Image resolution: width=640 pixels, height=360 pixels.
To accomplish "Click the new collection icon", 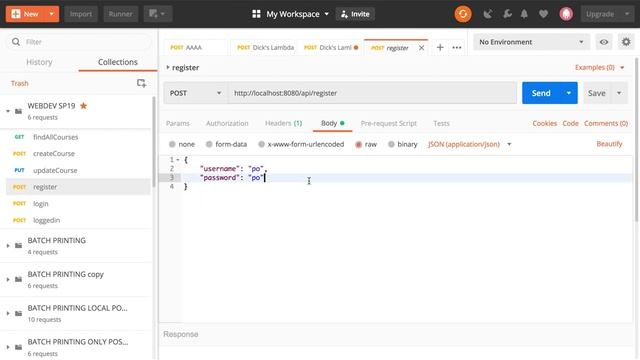I will (141, 83).
